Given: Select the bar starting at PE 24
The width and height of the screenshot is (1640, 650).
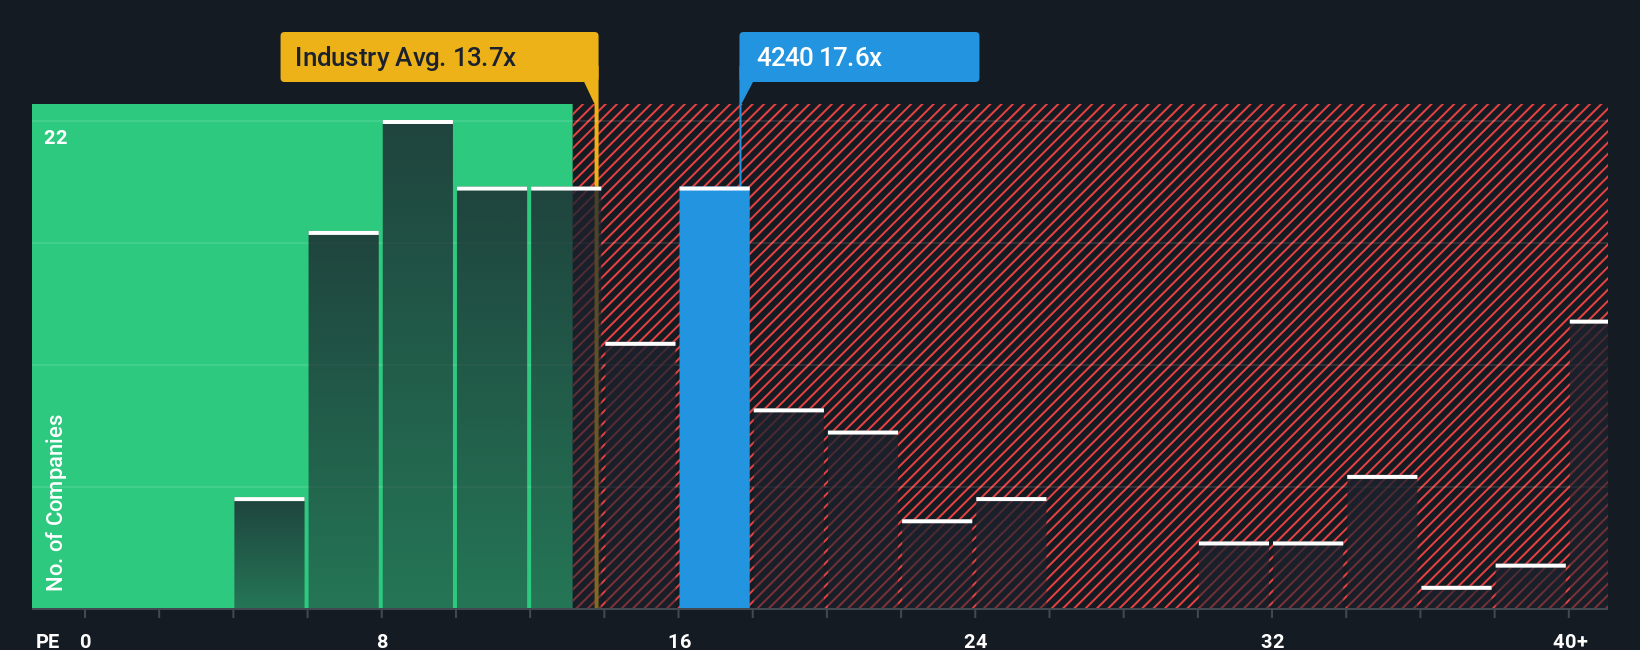Looking at the screenshot, I should (x=1011, y=553).
